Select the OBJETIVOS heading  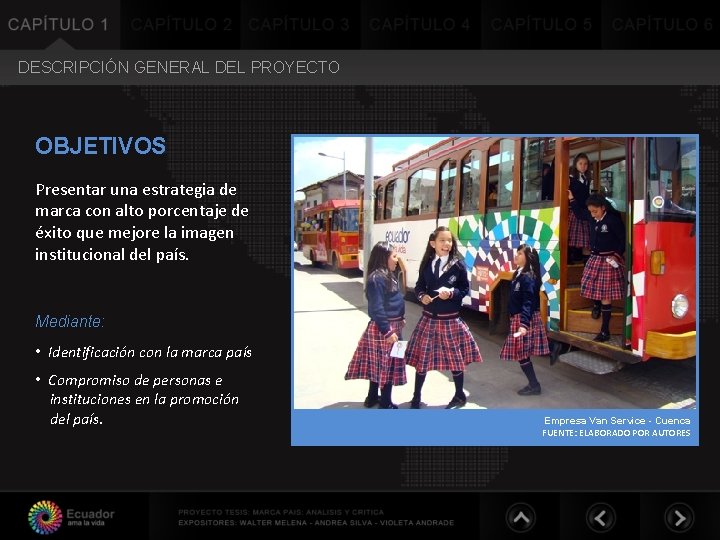(100, 146)
